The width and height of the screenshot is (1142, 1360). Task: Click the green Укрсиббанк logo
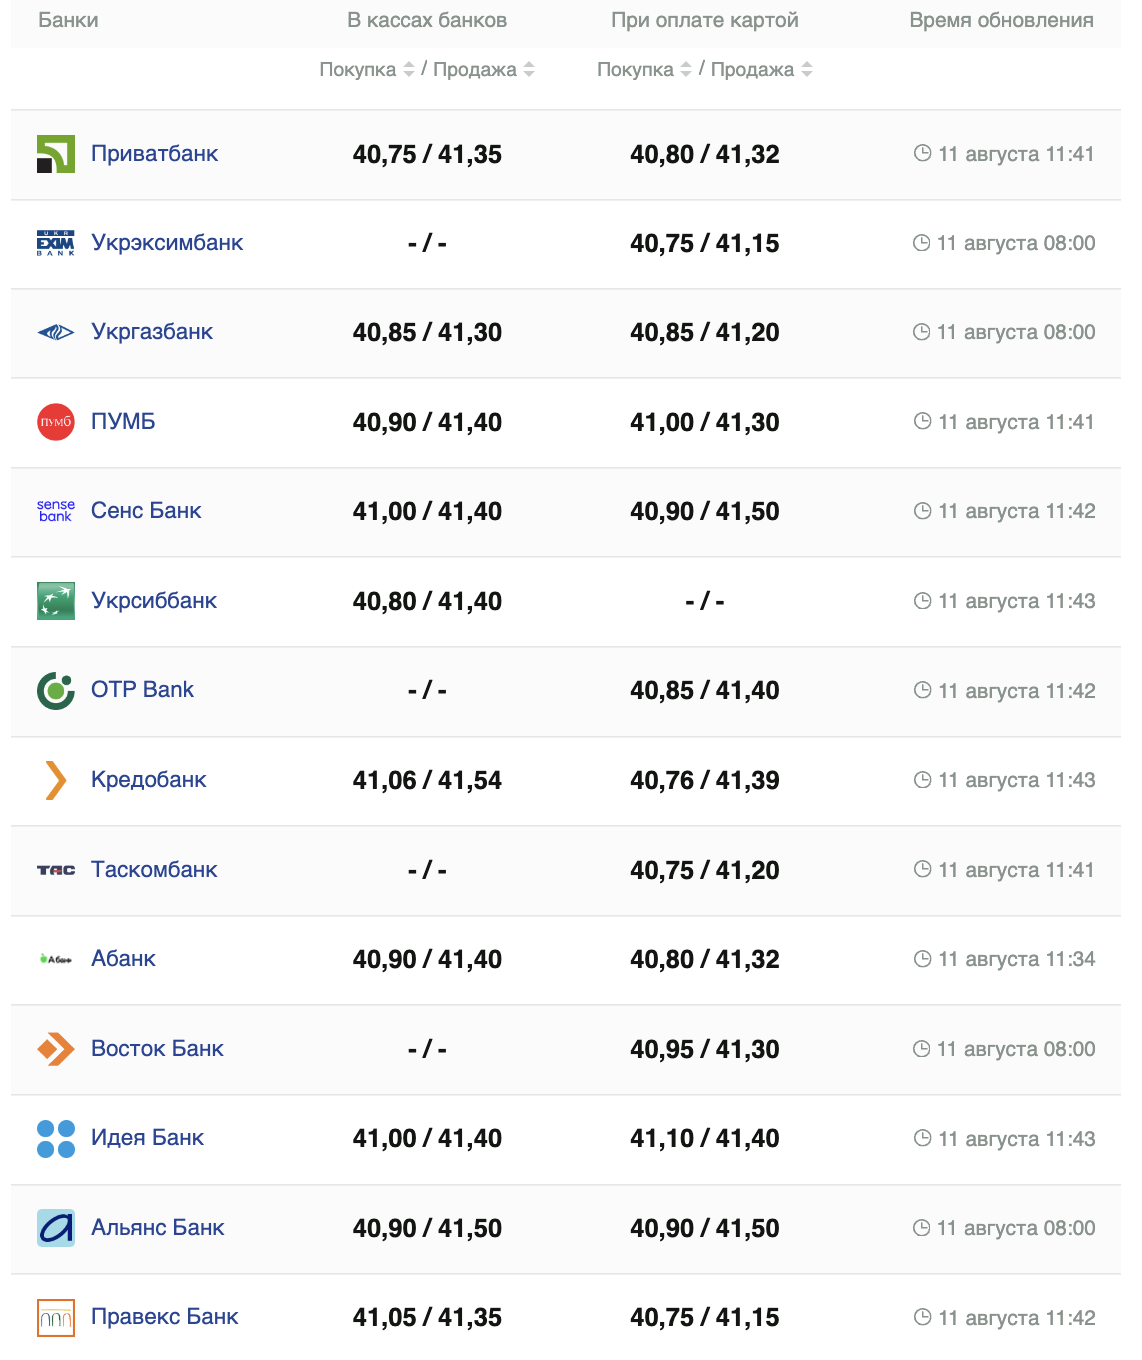click(x=56, y=601)
